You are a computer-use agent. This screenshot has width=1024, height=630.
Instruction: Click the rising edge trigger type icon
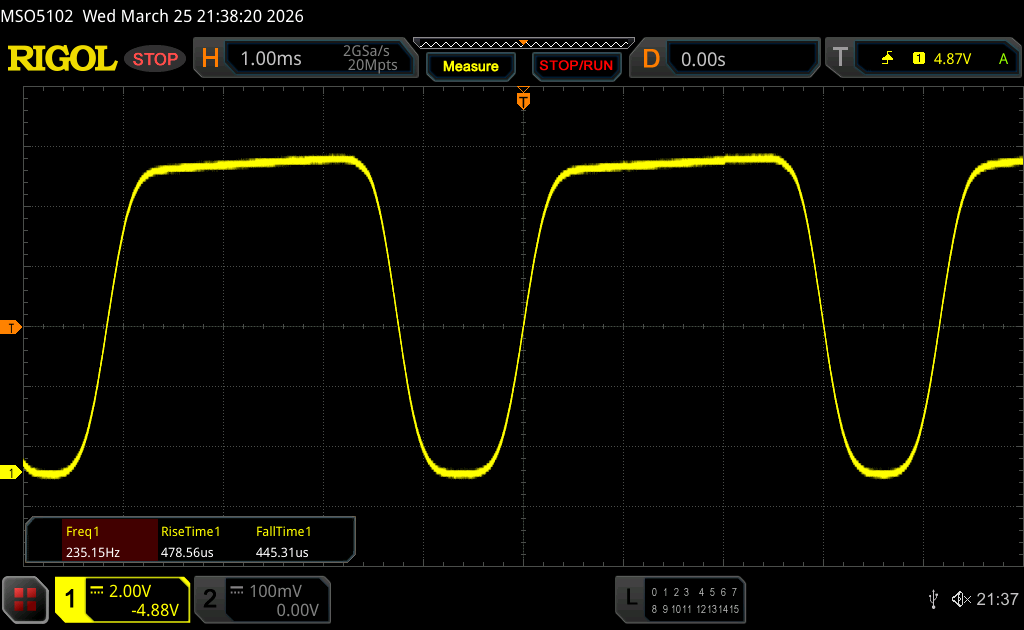(x=887, y=59)
